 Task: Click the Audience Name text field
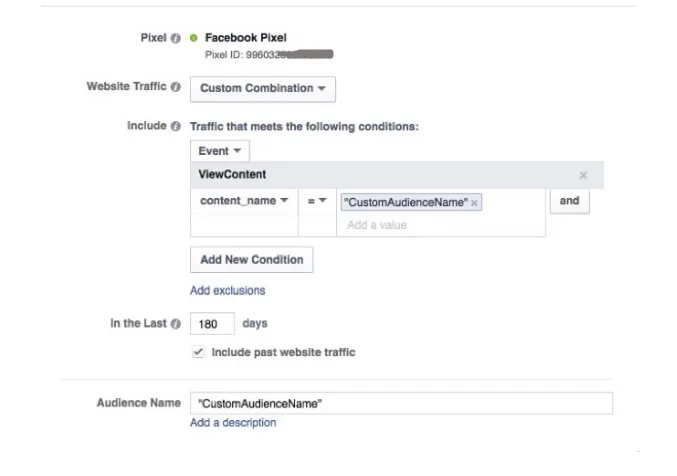click(x=400, y=403)
